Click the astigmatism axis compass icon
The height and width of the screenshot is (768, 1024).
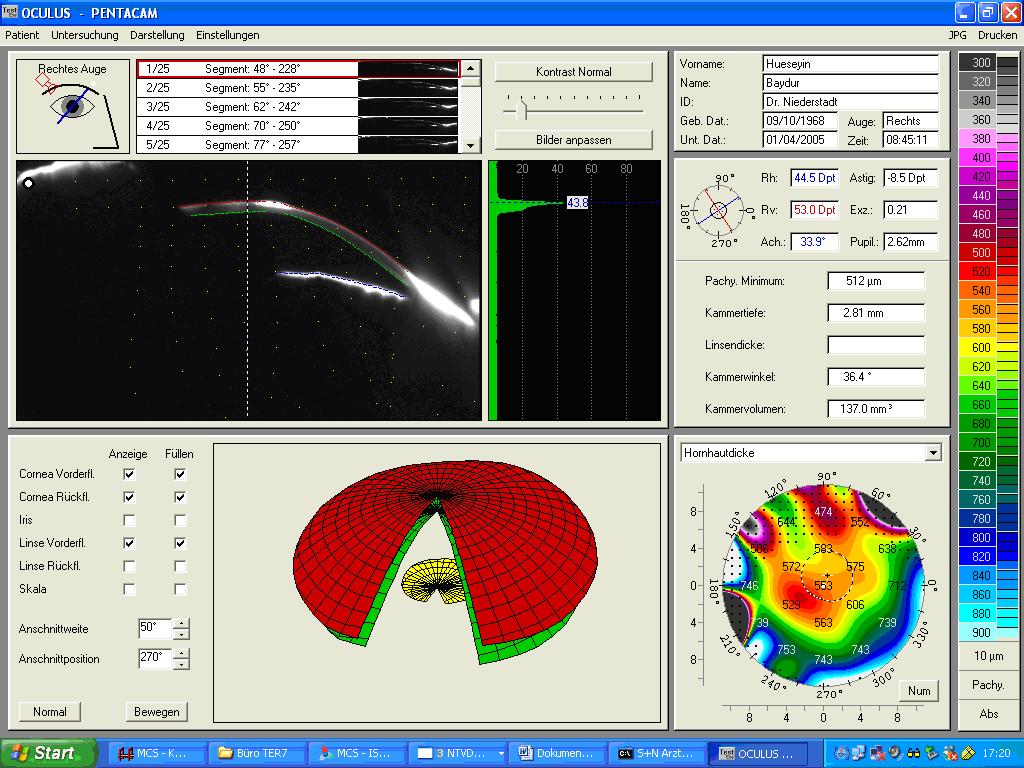click(718, 210)
